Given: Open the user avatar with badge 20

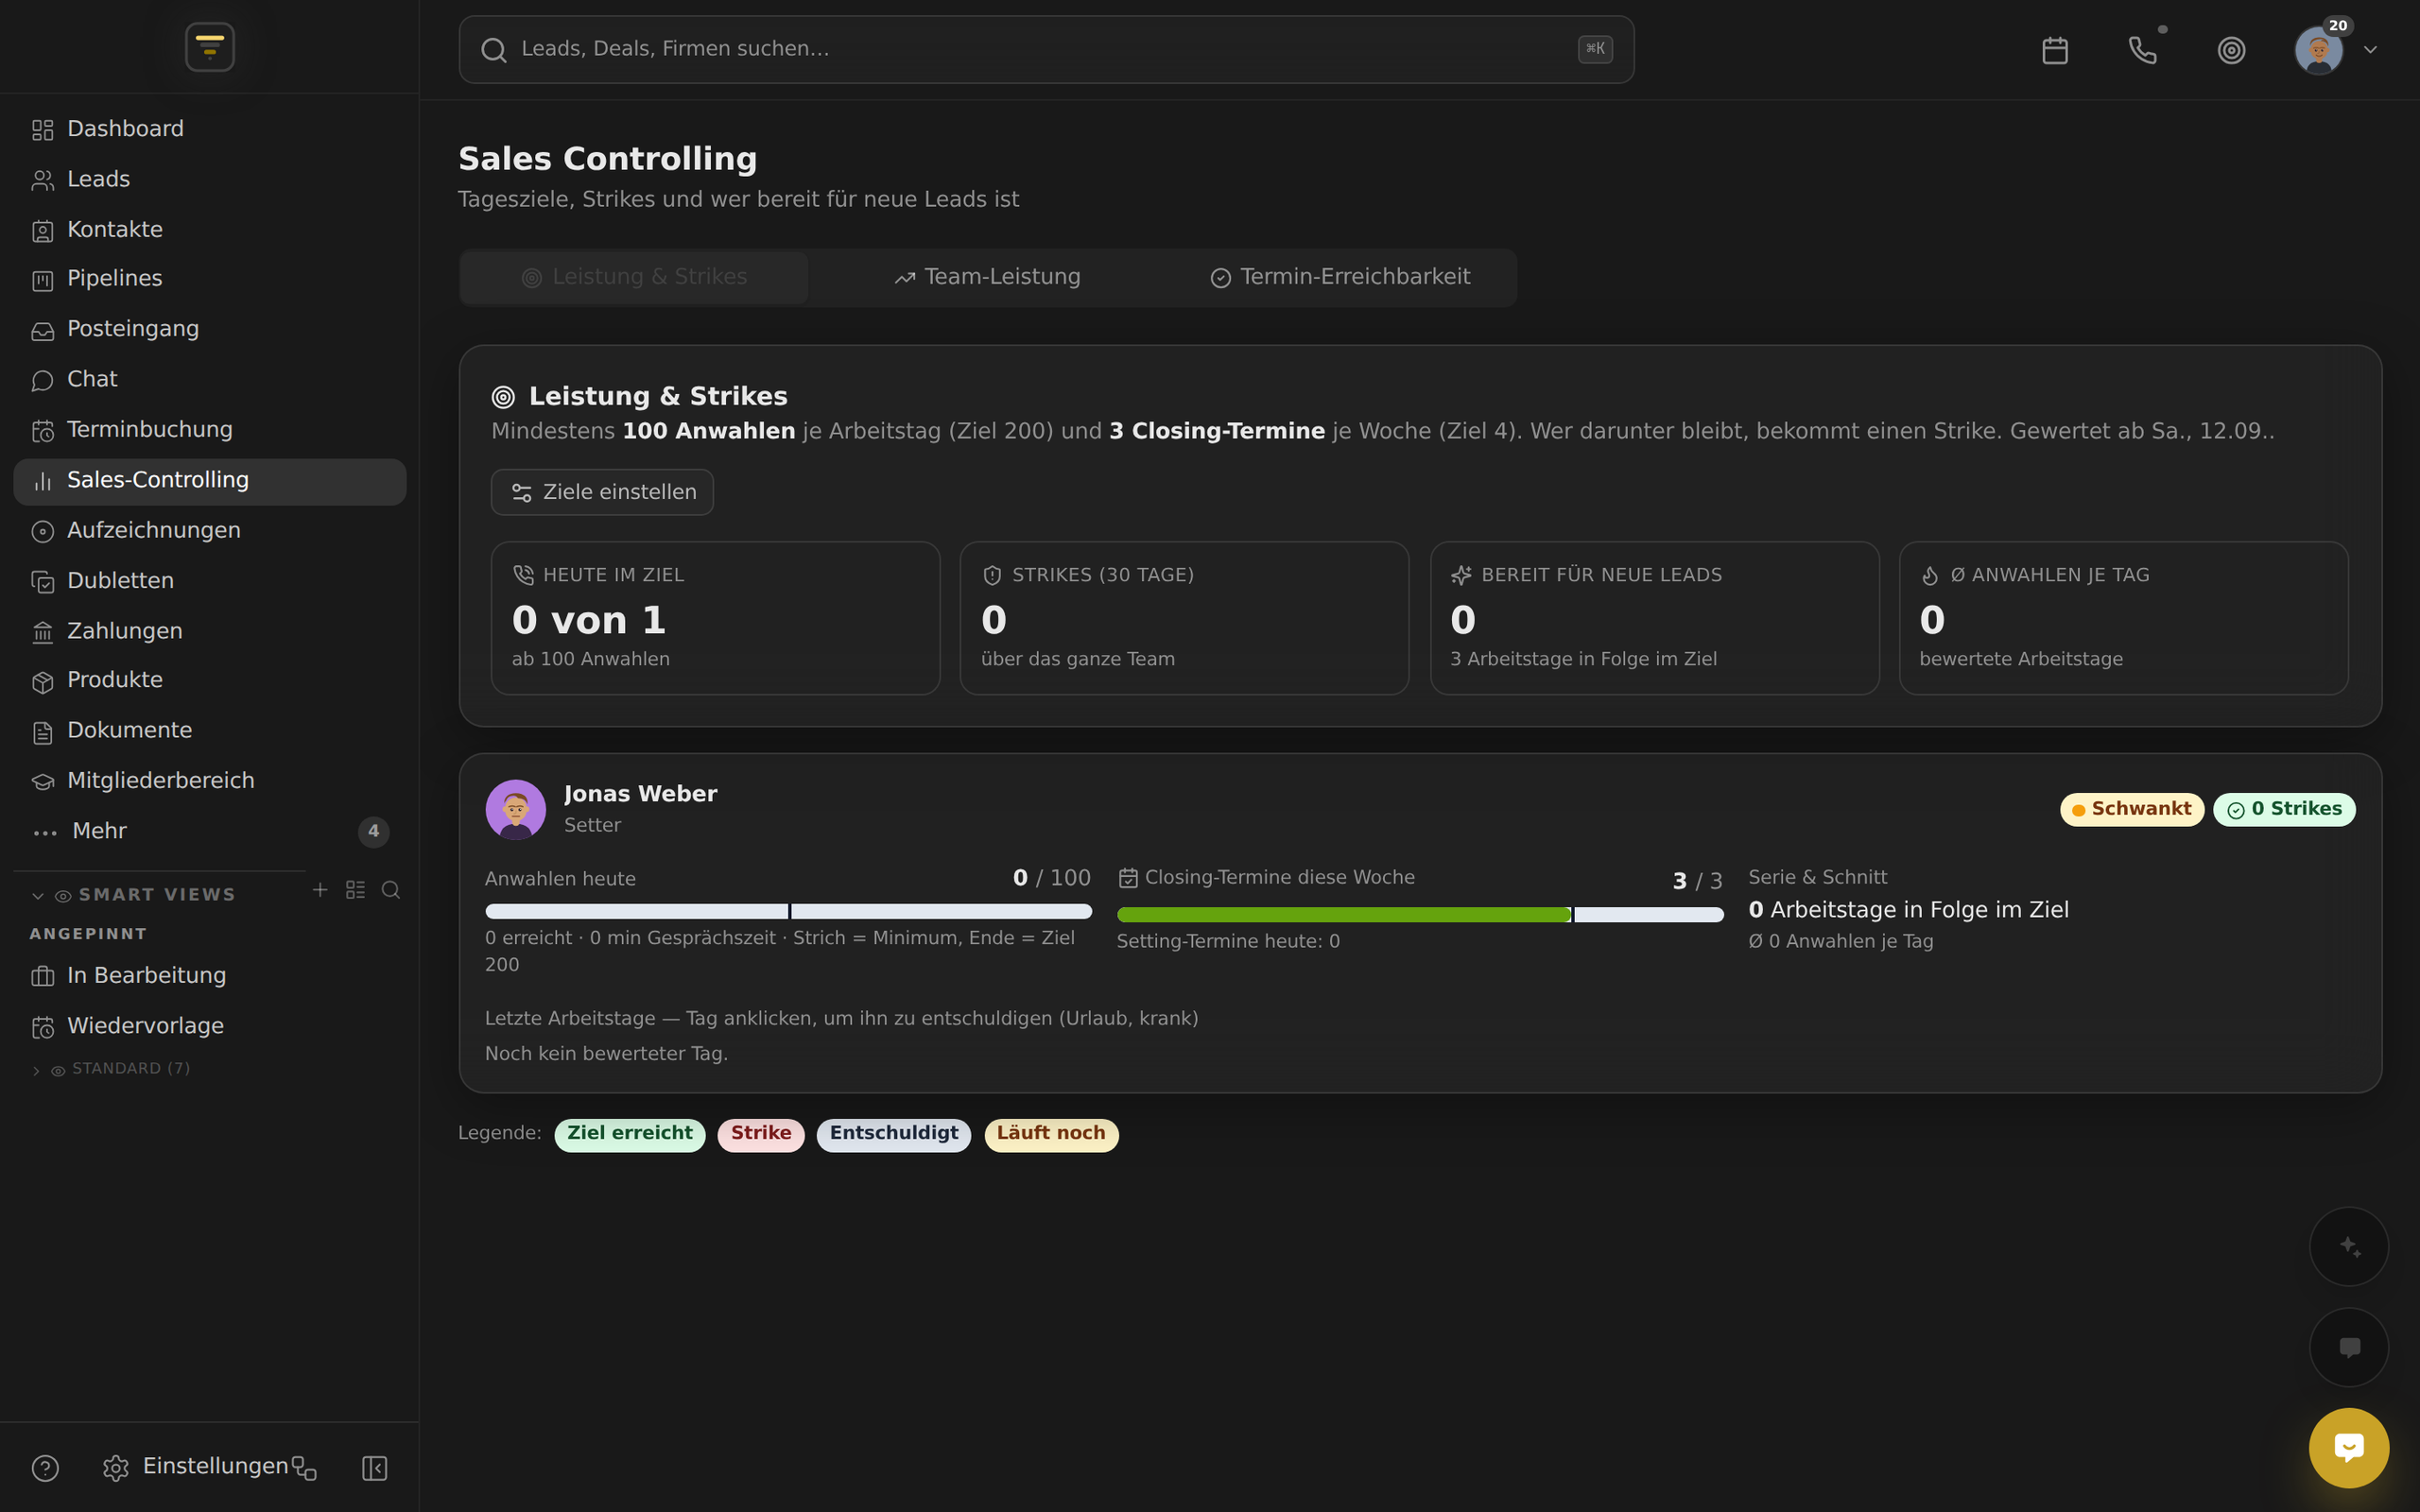Looking at the screenshot, I should [2318, 50].
